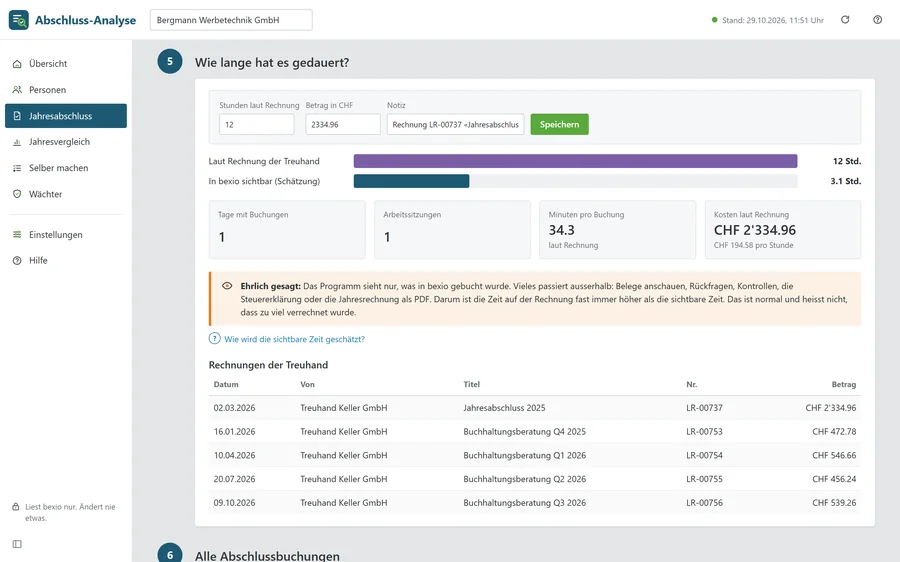
Task: Click the Nr. column header
Action: 692,385
